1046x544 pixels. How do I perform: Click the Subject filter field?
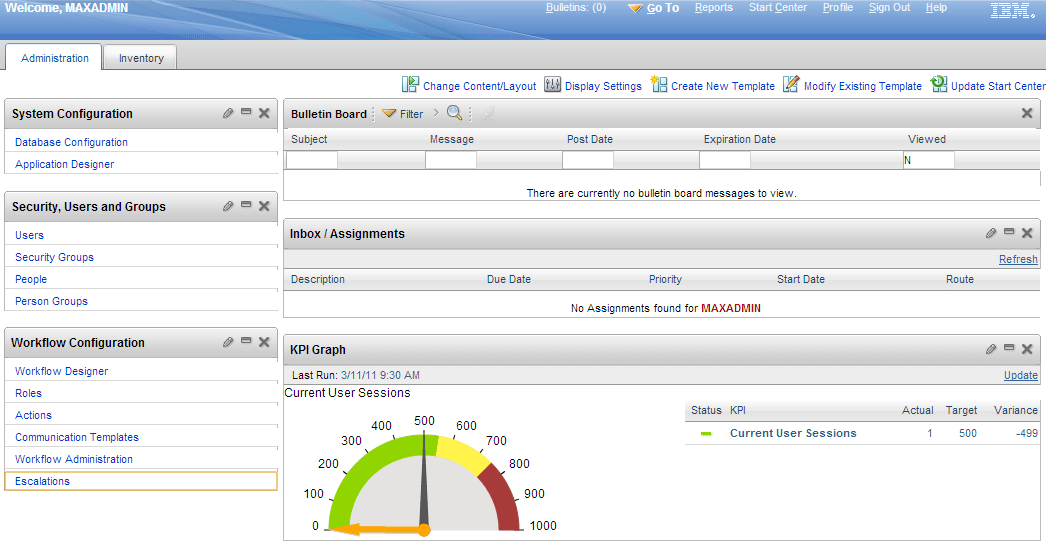pyautogui.click(x=312, y=160)
